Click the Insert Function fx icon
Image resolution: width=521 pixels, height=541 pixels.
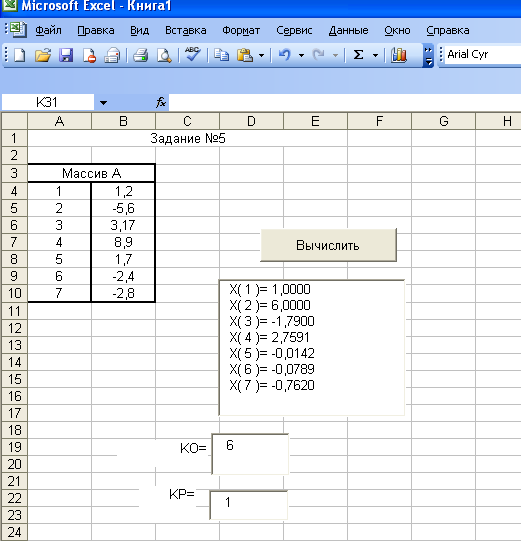pos(160,102)
